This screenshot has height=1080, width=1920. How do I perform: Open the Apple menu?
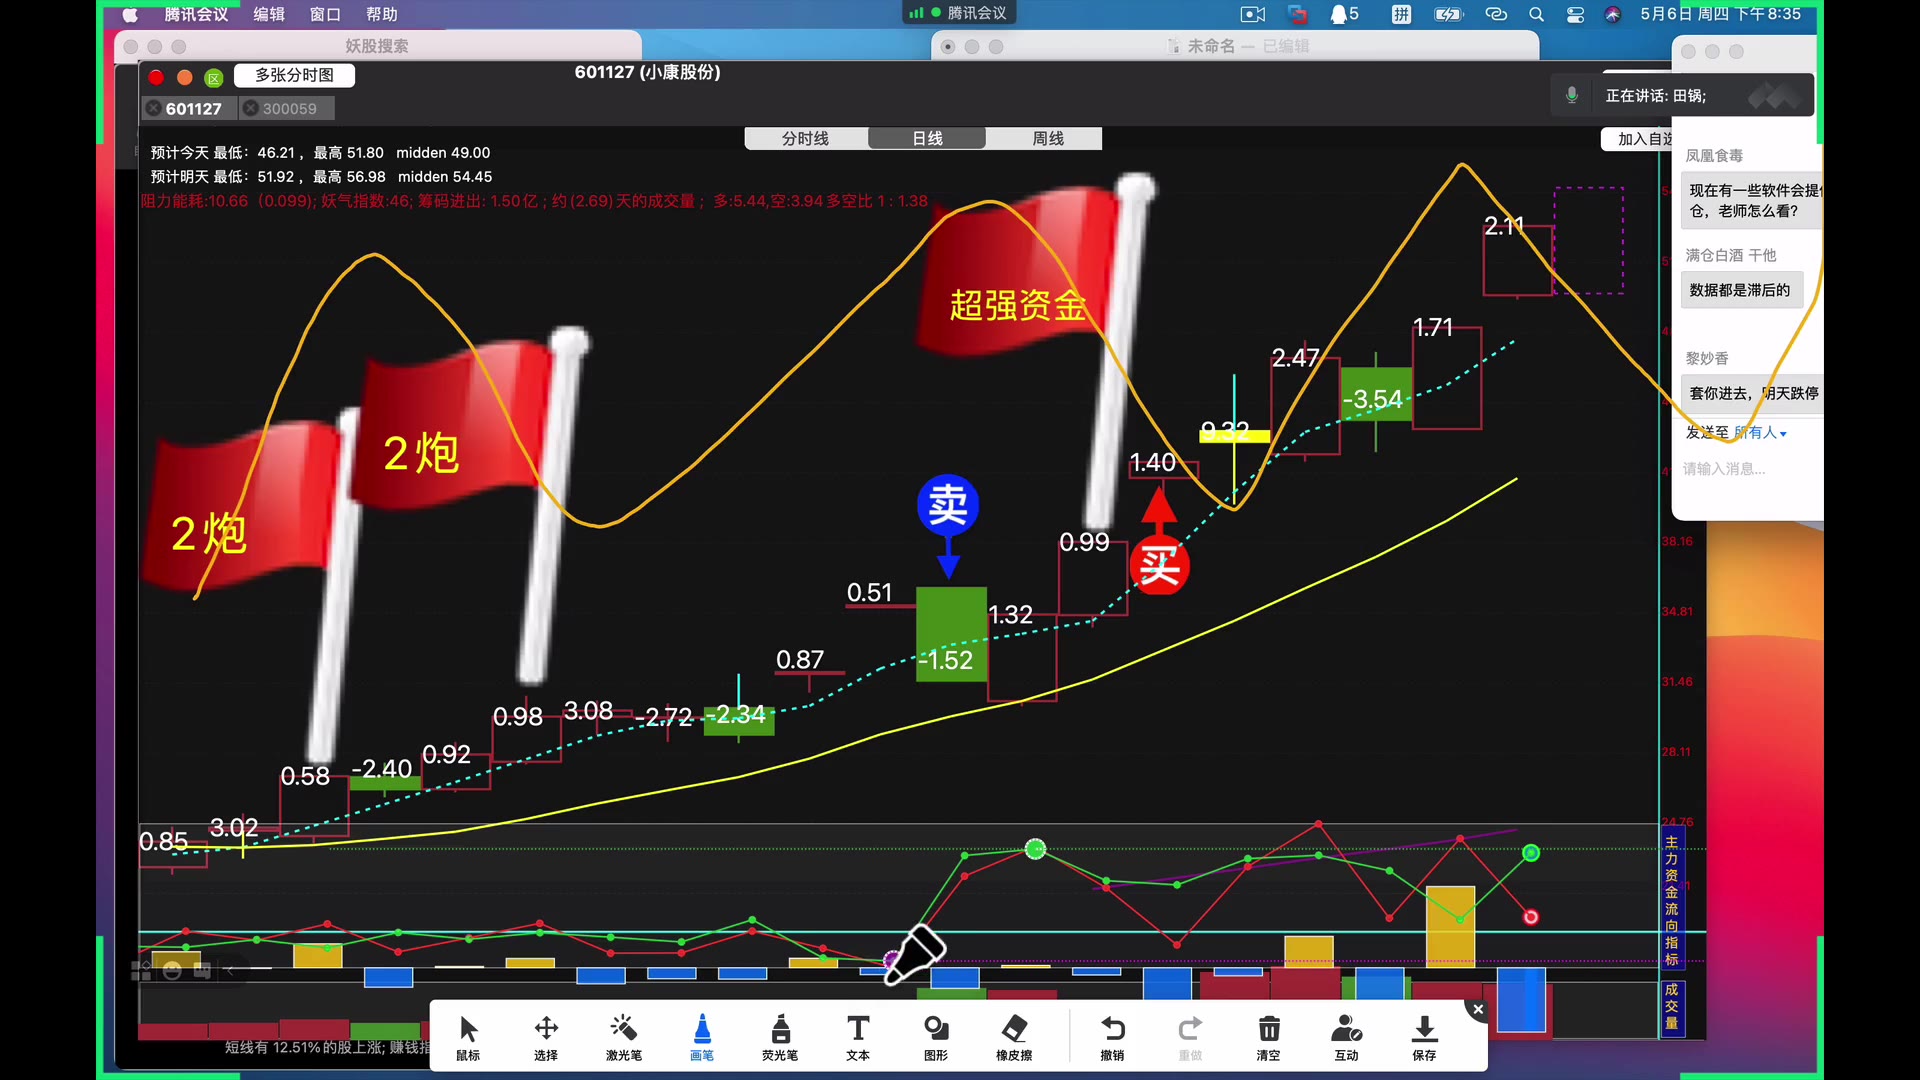point(130,14)
